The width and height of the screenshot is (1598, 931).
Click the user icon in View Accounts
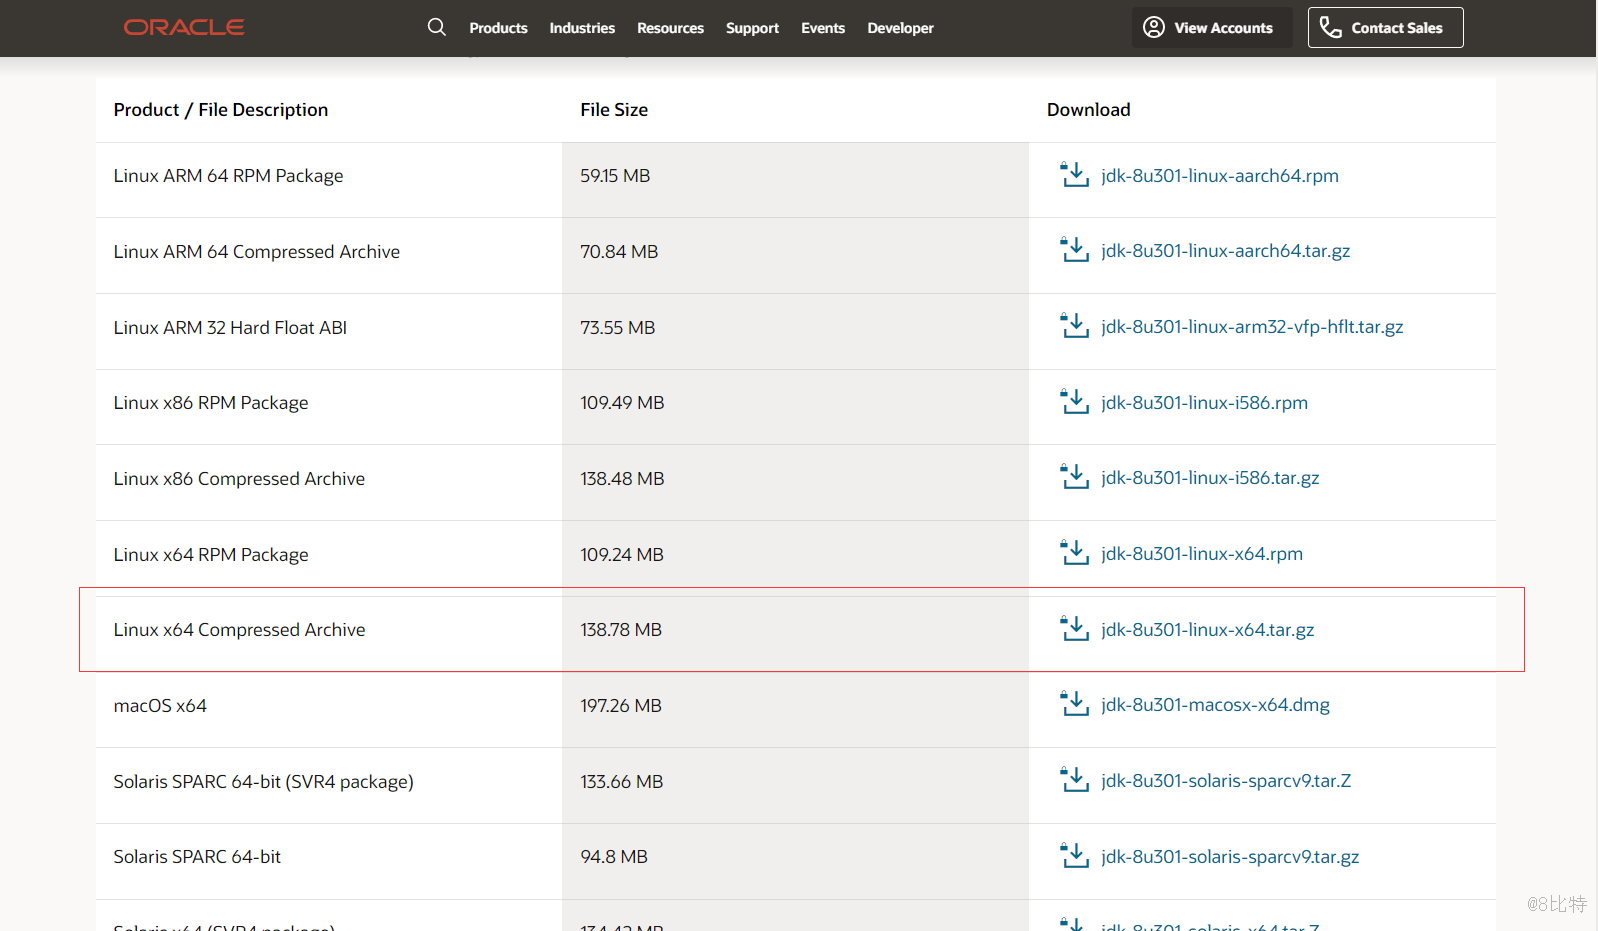[x=1153, y=27]
